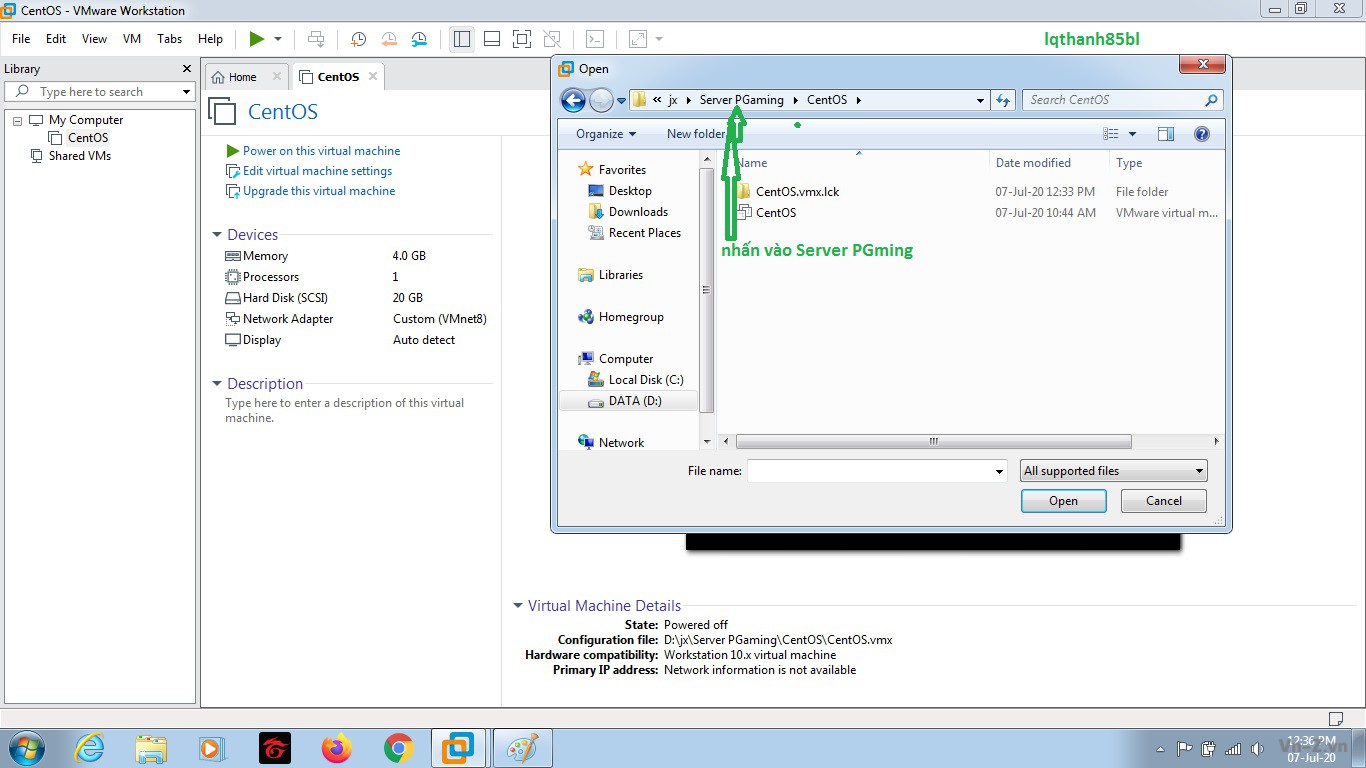Open the power options dropdown arrow
The image size is (1366, 768).
(278, 39)
